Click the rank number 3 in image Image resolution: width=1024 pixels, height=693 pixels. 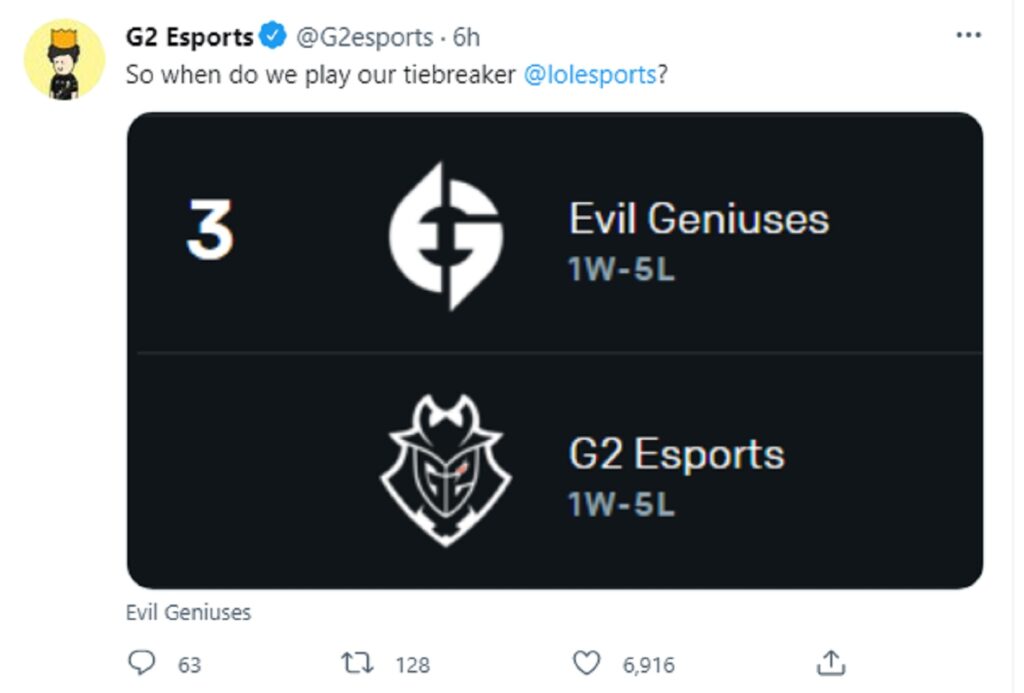[210, 230]
